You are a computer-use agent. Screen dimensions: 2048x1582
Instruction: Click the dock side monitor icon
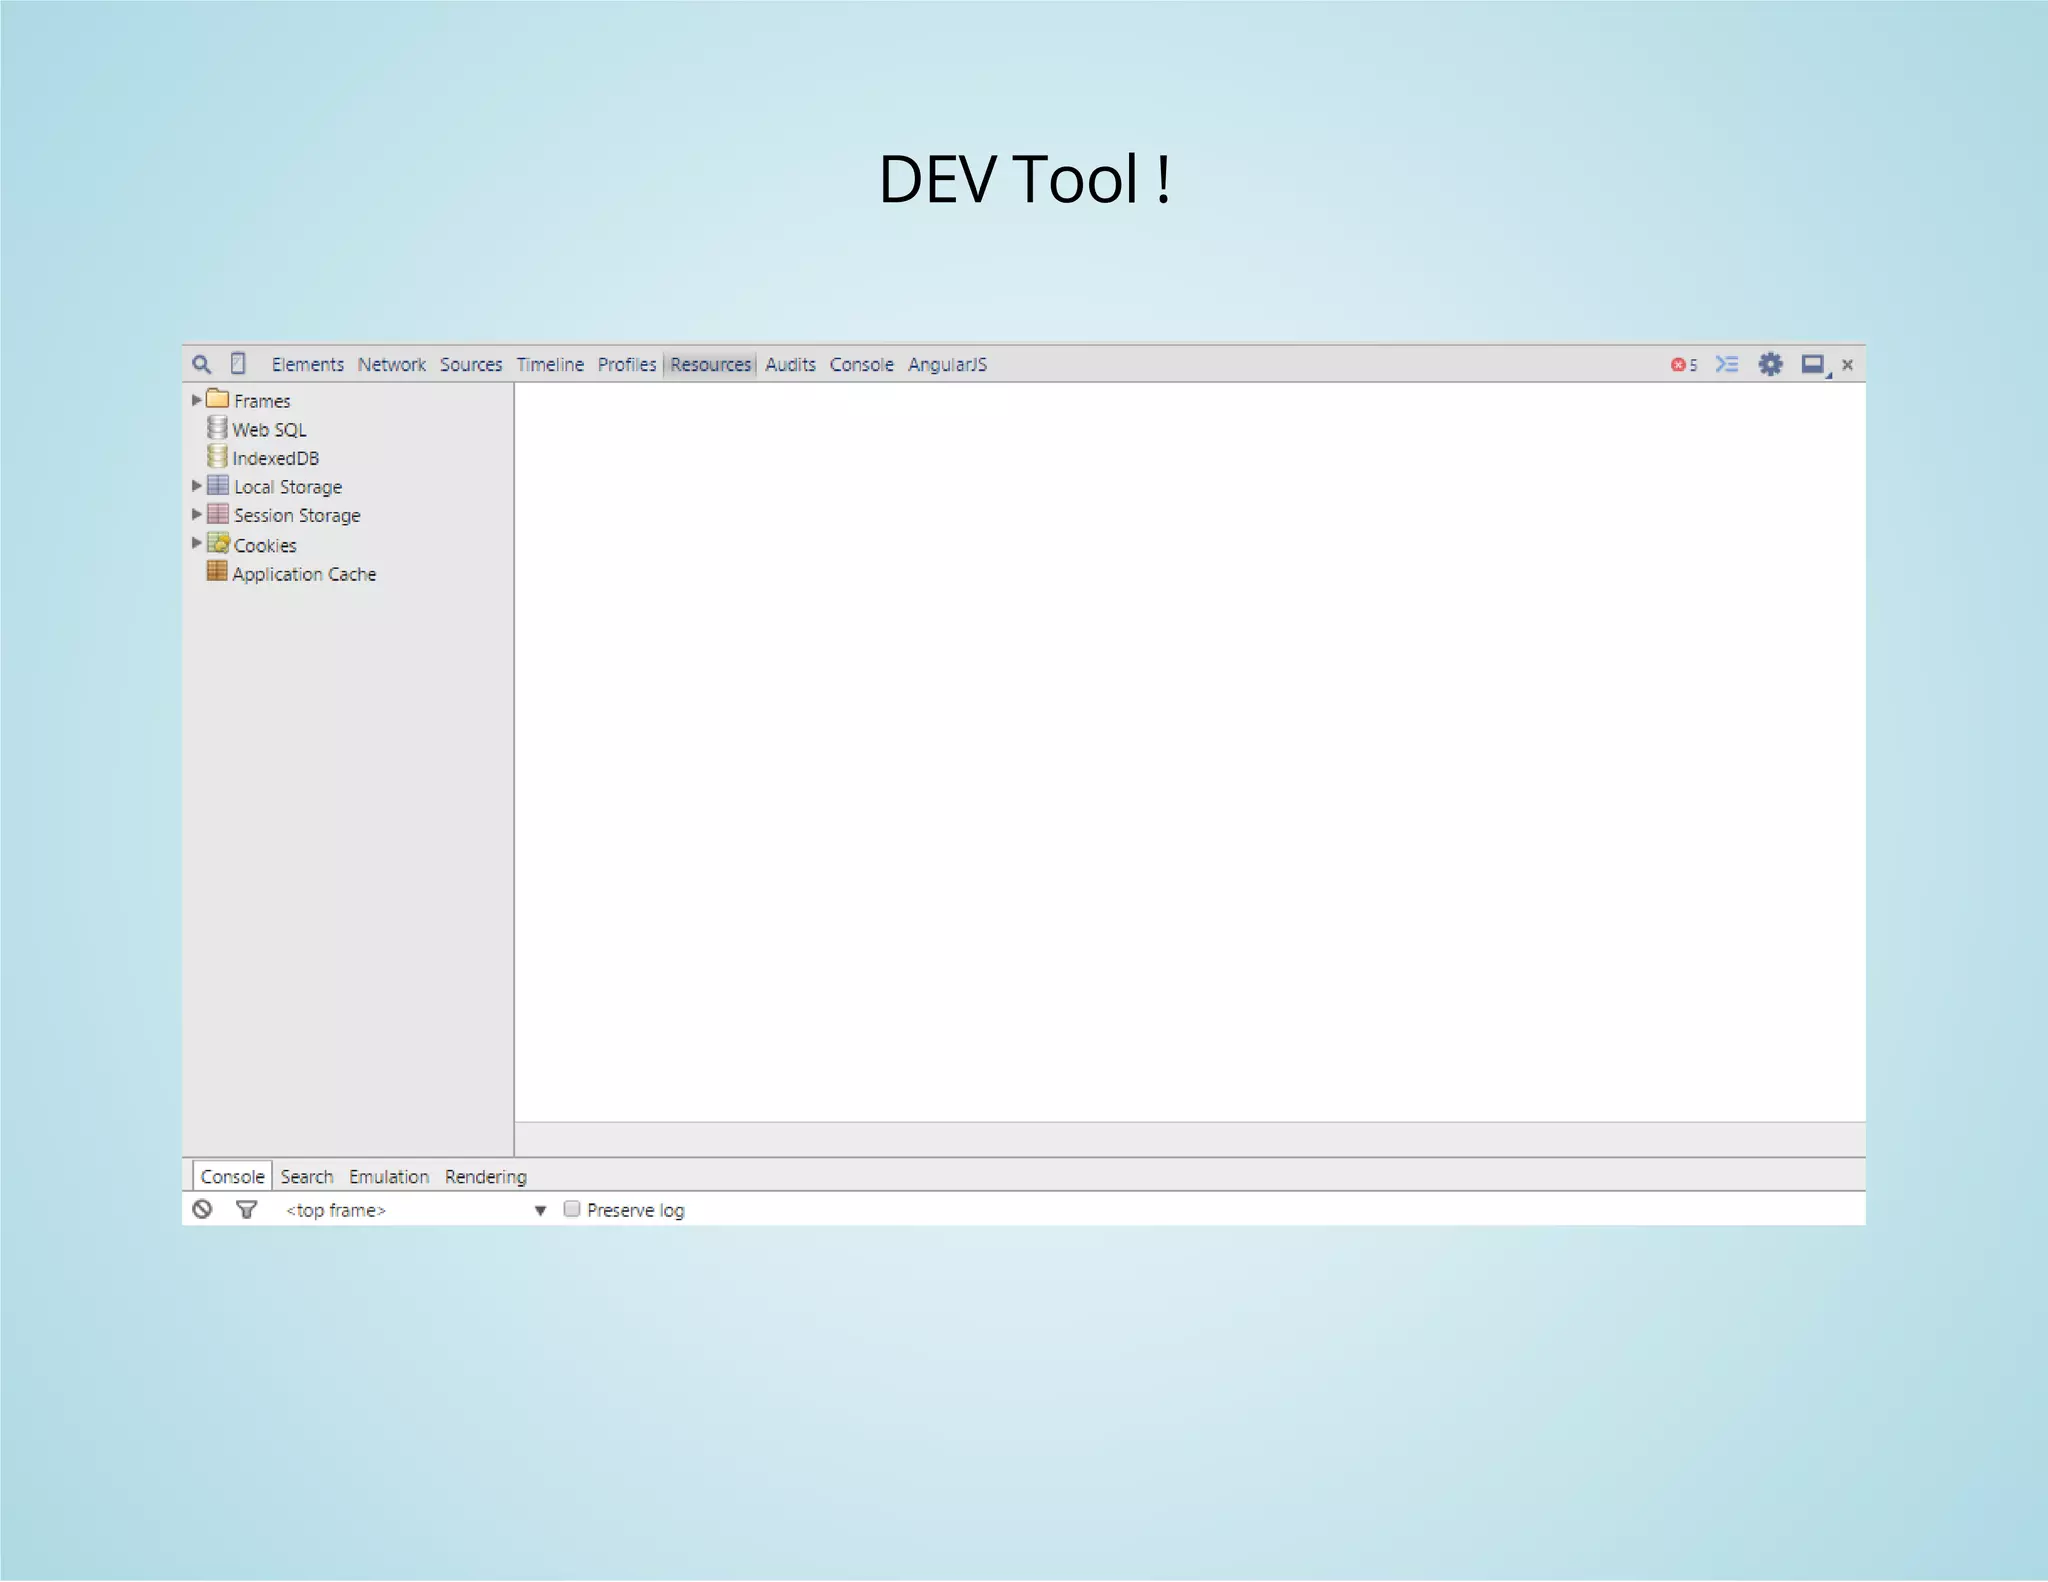[x=1815, y=365]
